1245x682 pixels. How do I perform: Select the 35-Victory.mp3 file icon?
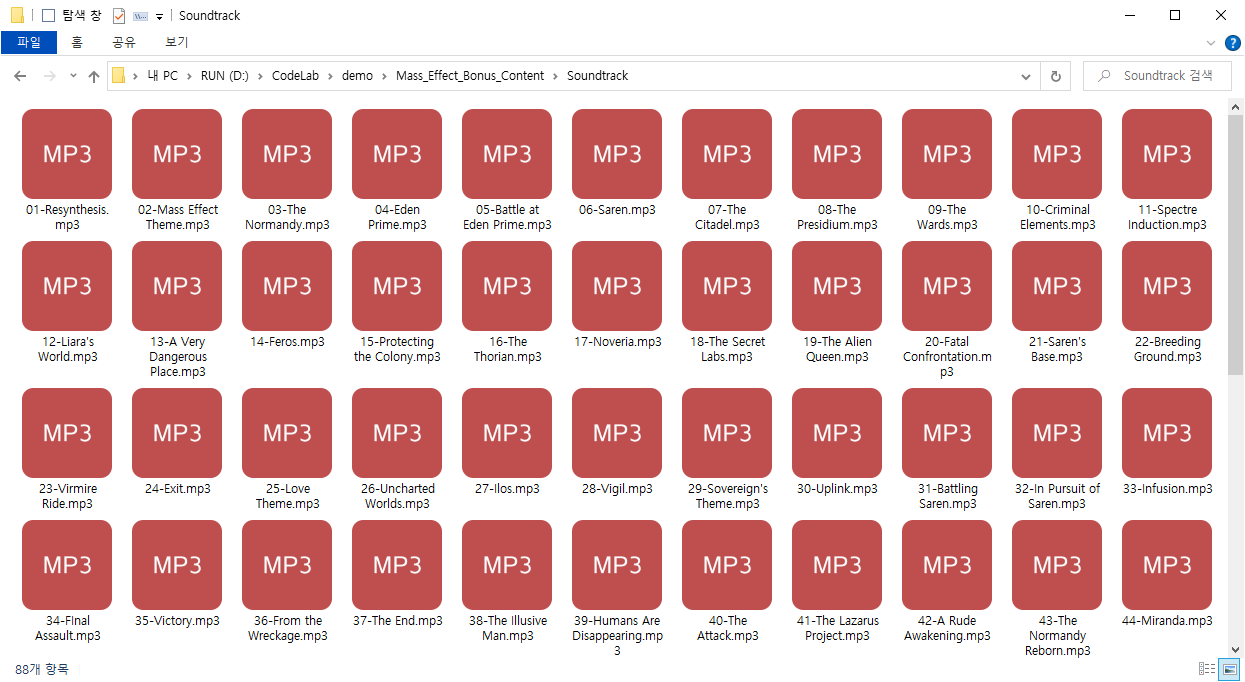[x=177, y=565]
